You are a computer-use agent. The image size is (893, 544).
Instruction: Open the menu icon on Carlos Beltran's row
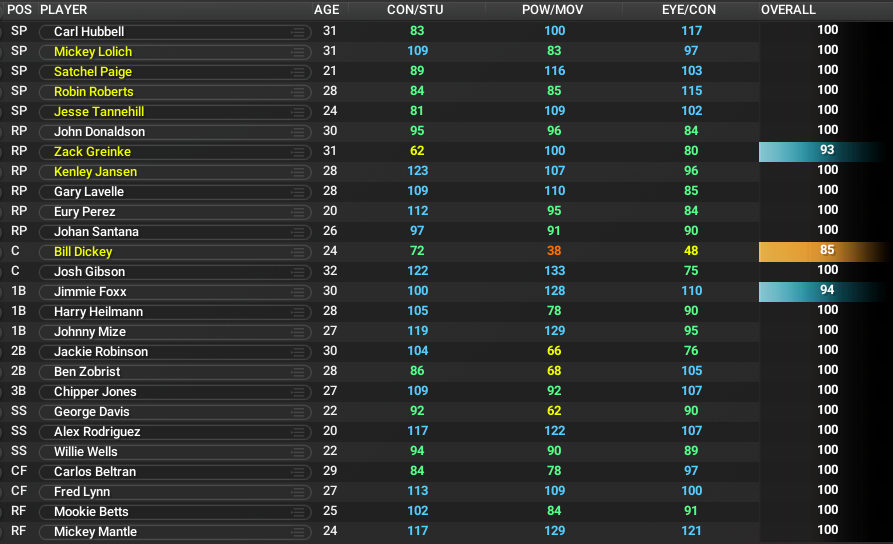(298, 472)
